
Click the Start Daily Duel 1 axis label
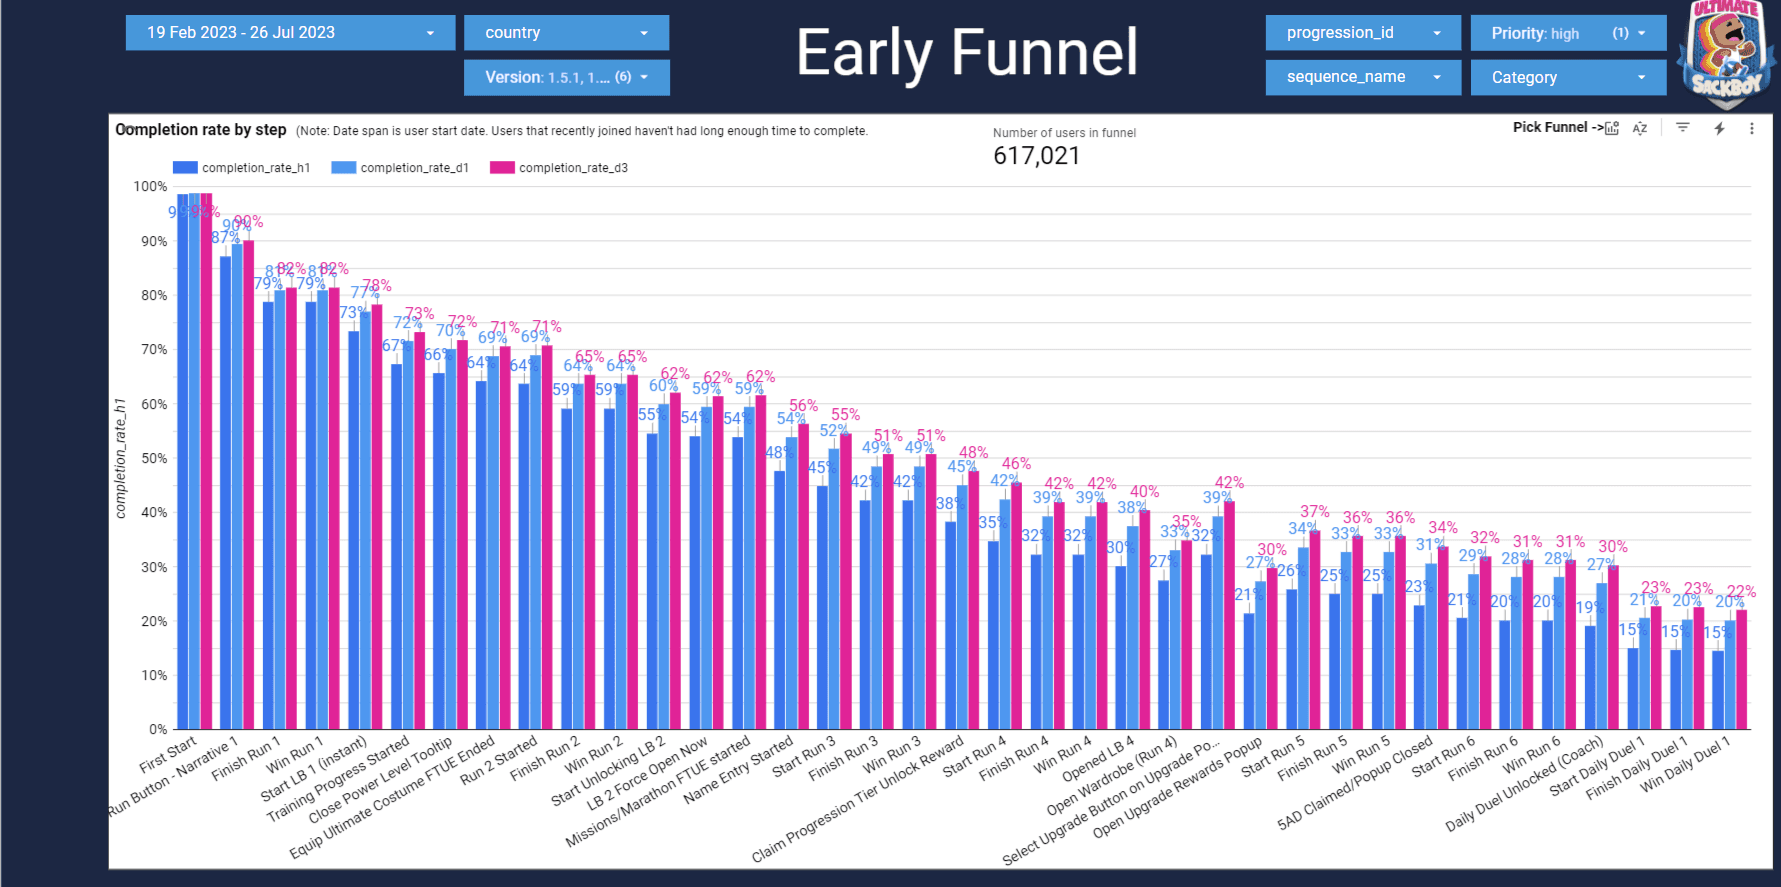click(x=1598, y=768)
